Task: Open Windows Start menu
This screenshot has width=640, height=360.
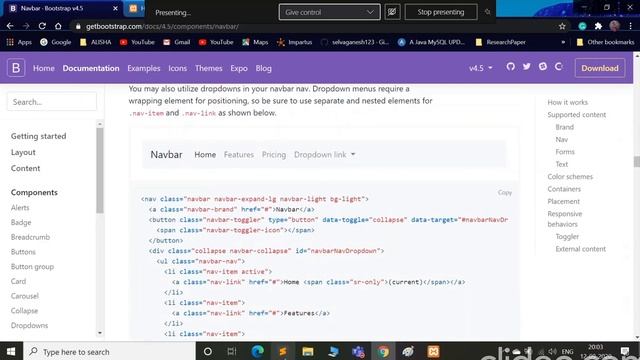Action: click(x=11, y=351)
